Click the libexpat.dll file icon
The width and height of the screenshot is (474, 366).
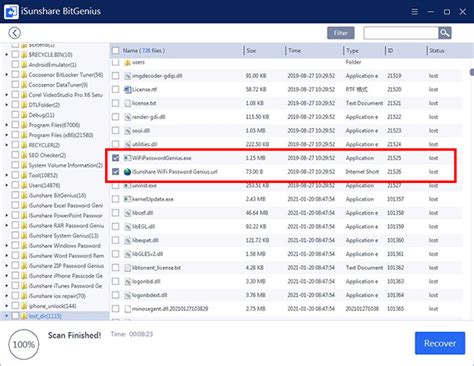127,240
